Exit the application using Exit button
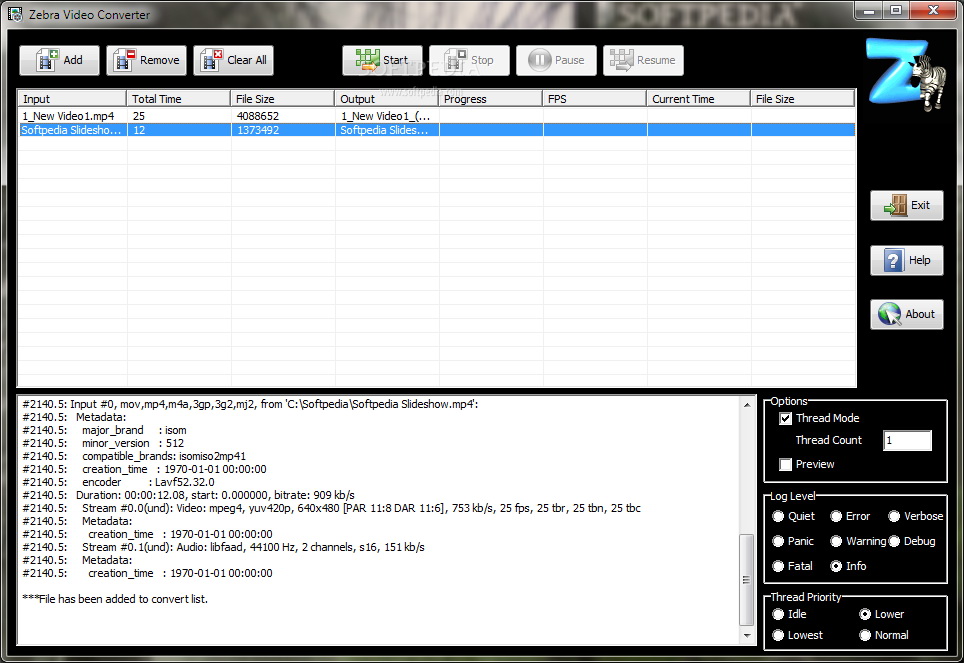The width and height of the screenshot is (964, 663). tap(907, 205)
